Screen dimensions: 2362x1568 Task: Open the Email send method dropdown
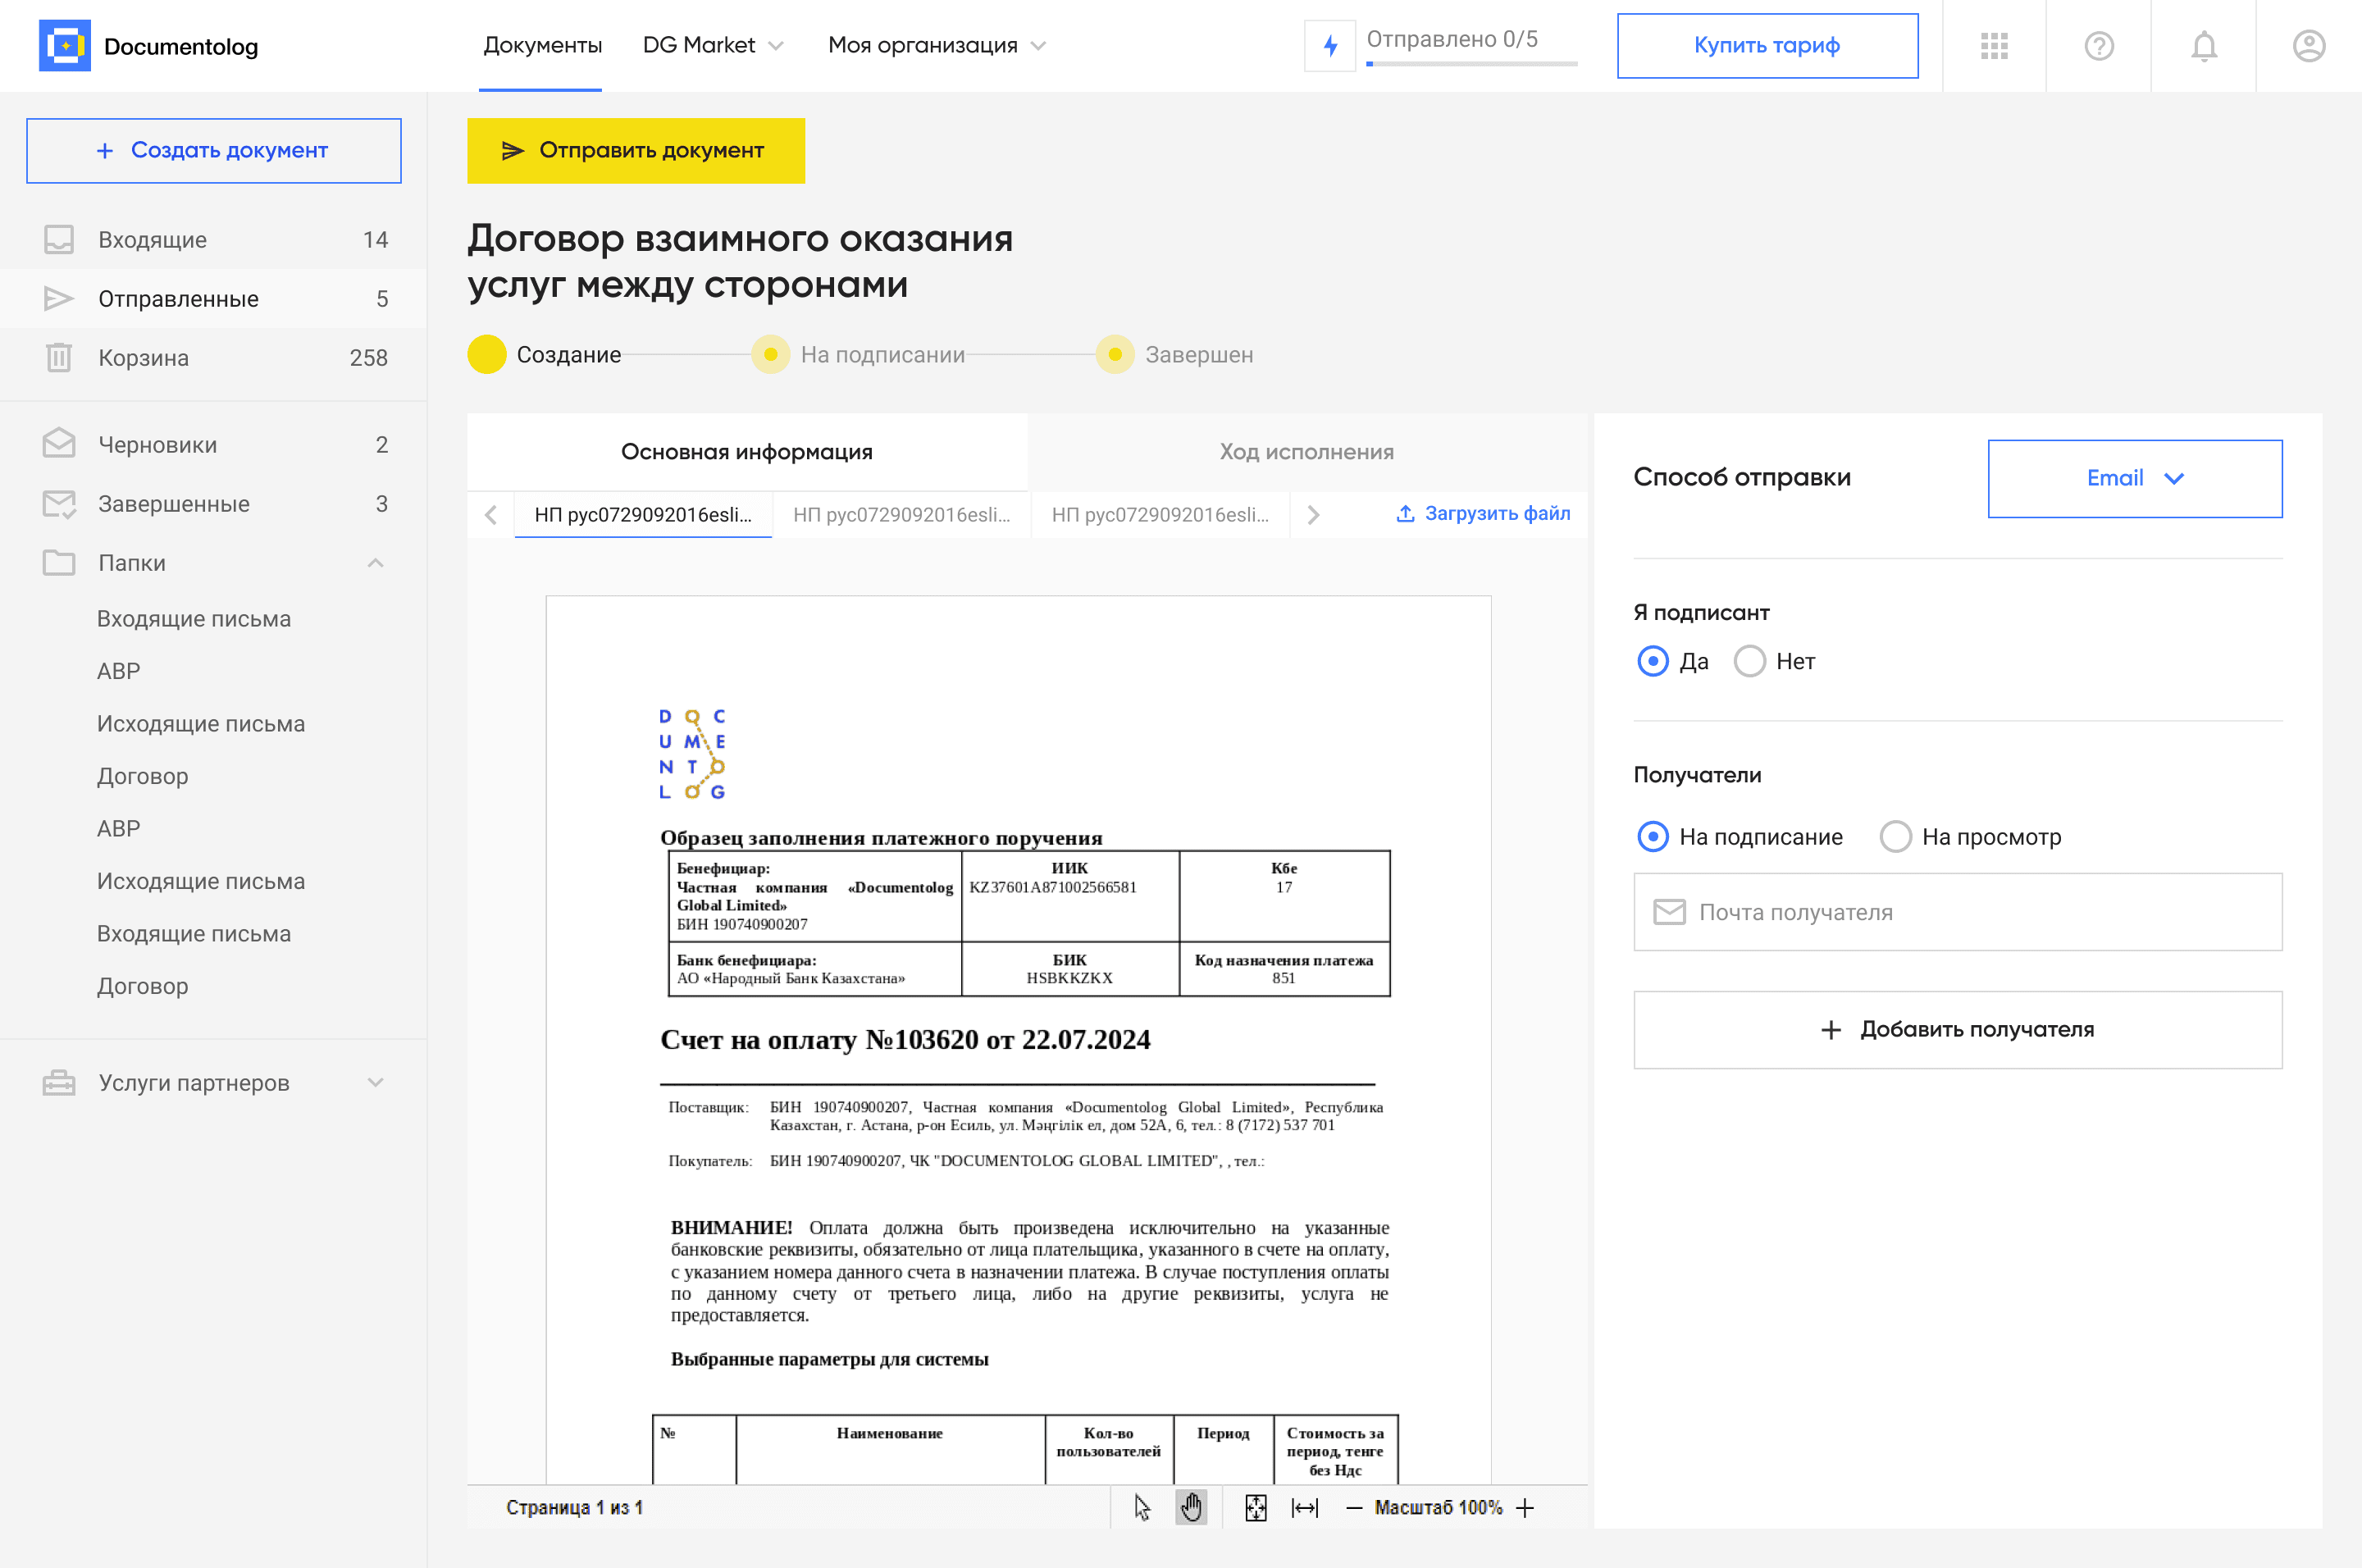(2134, 478)
